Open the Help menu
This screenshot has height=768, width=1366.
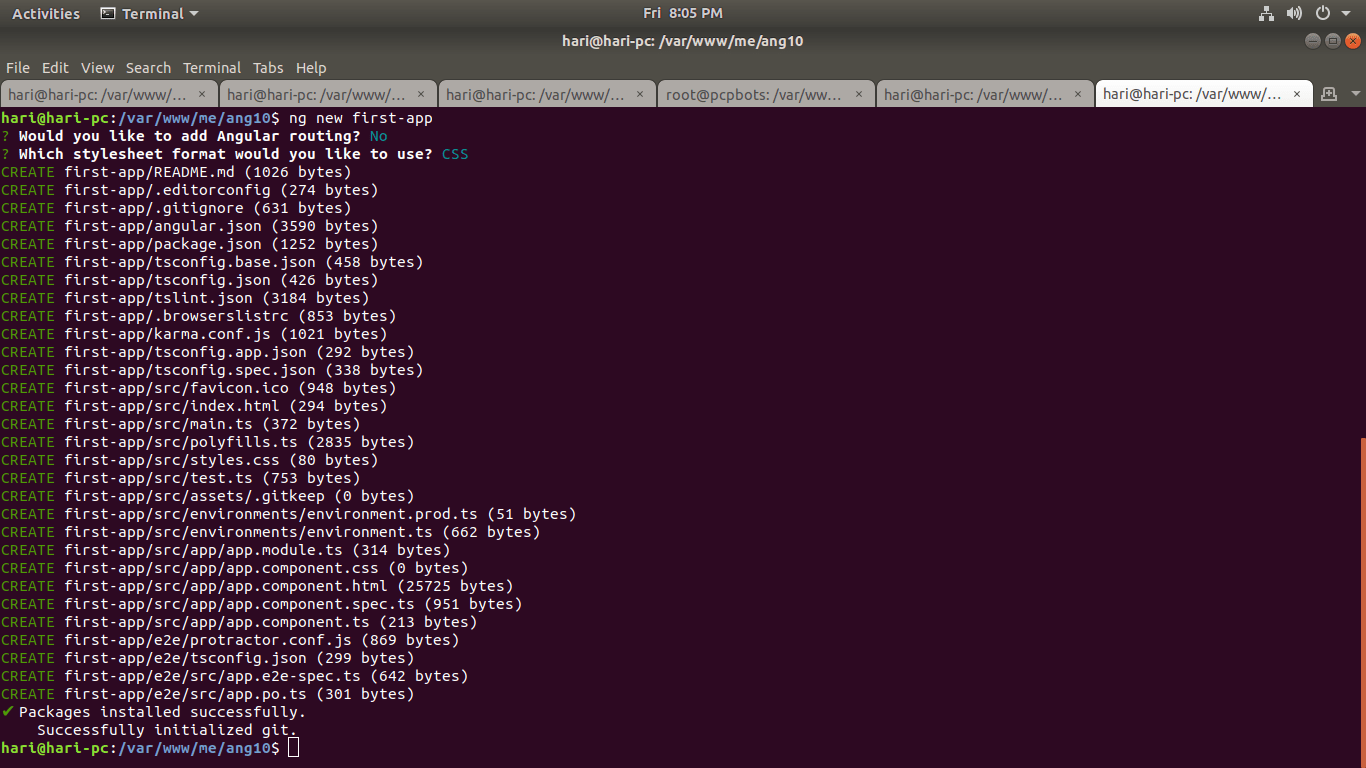point(311,68)
